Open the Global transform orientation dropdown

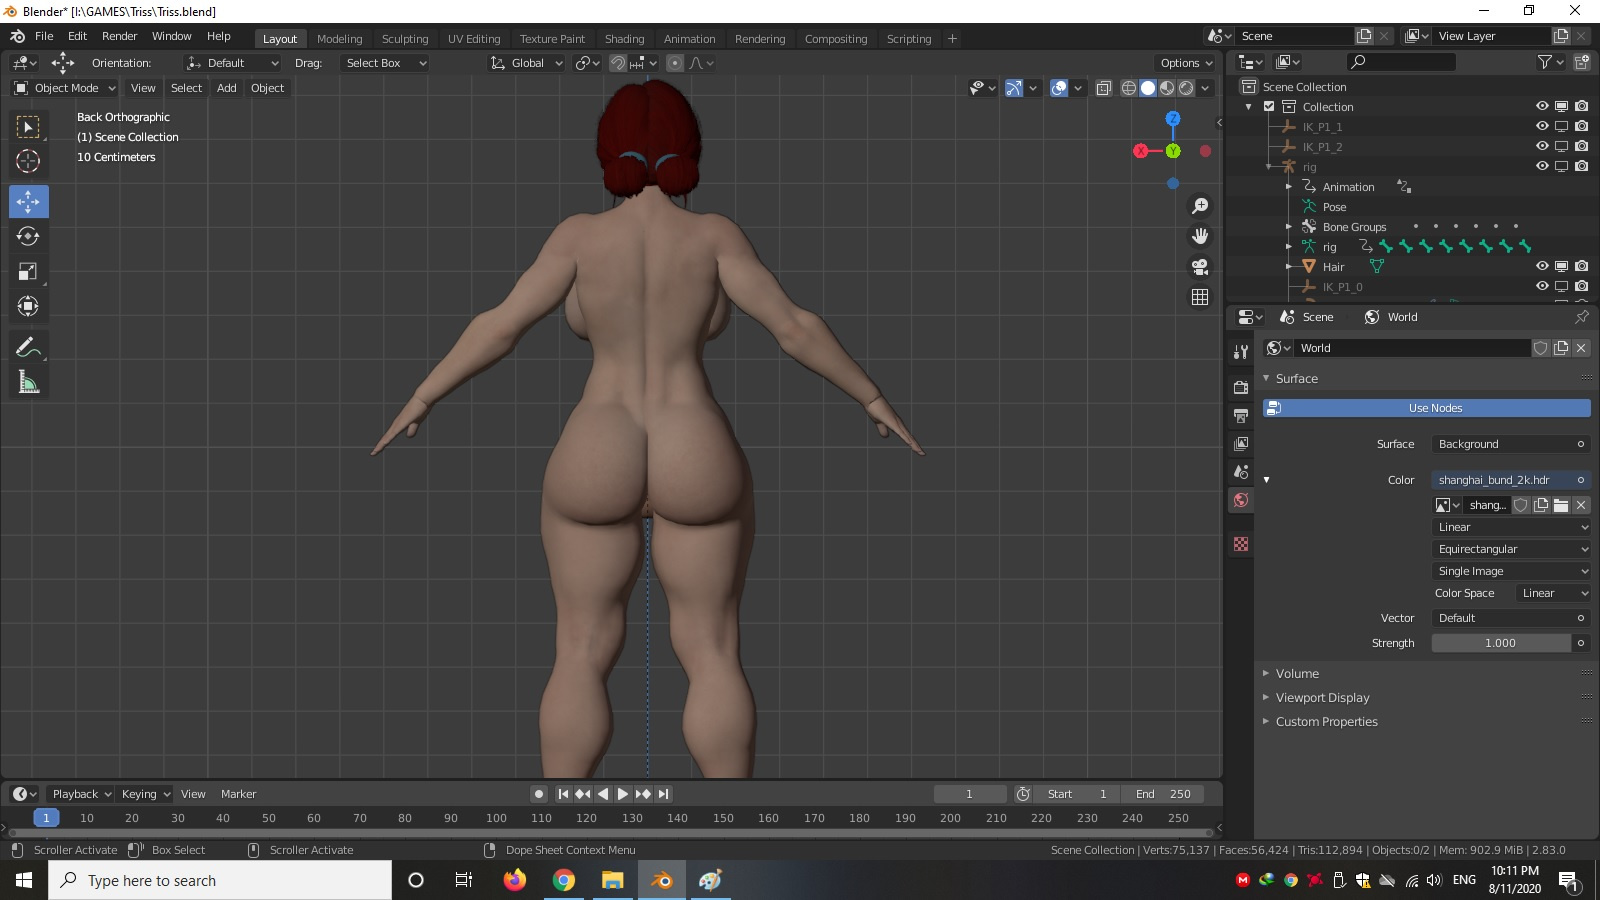coord(527,63)
